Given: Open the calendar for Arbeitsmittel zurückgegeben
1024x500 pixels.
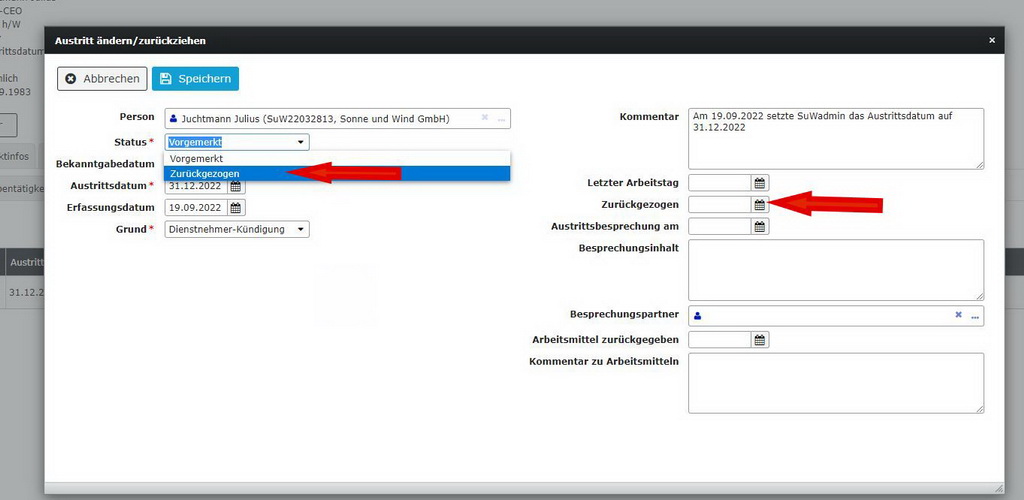Looking at the screenshot, I should [760, 339].
